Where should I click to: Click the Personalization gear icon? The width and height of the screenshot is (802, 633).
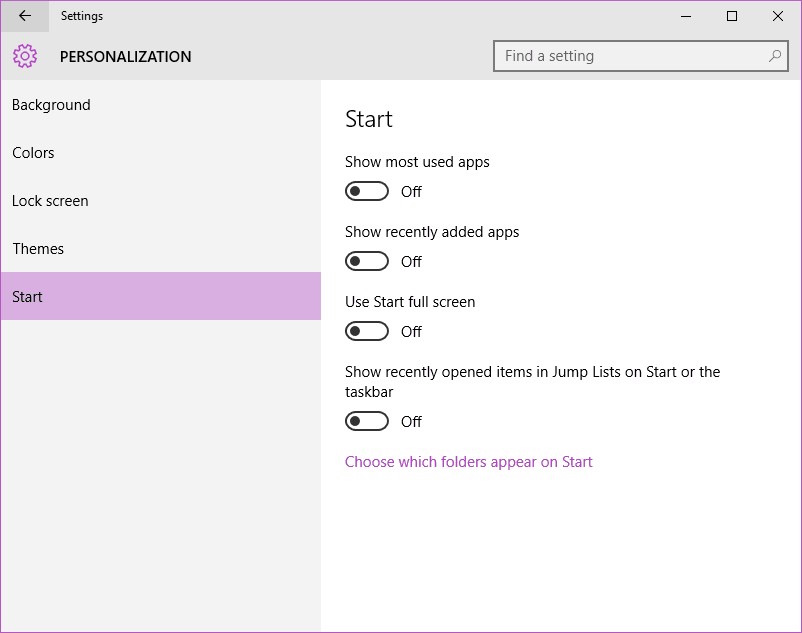(x=25, y=57)
